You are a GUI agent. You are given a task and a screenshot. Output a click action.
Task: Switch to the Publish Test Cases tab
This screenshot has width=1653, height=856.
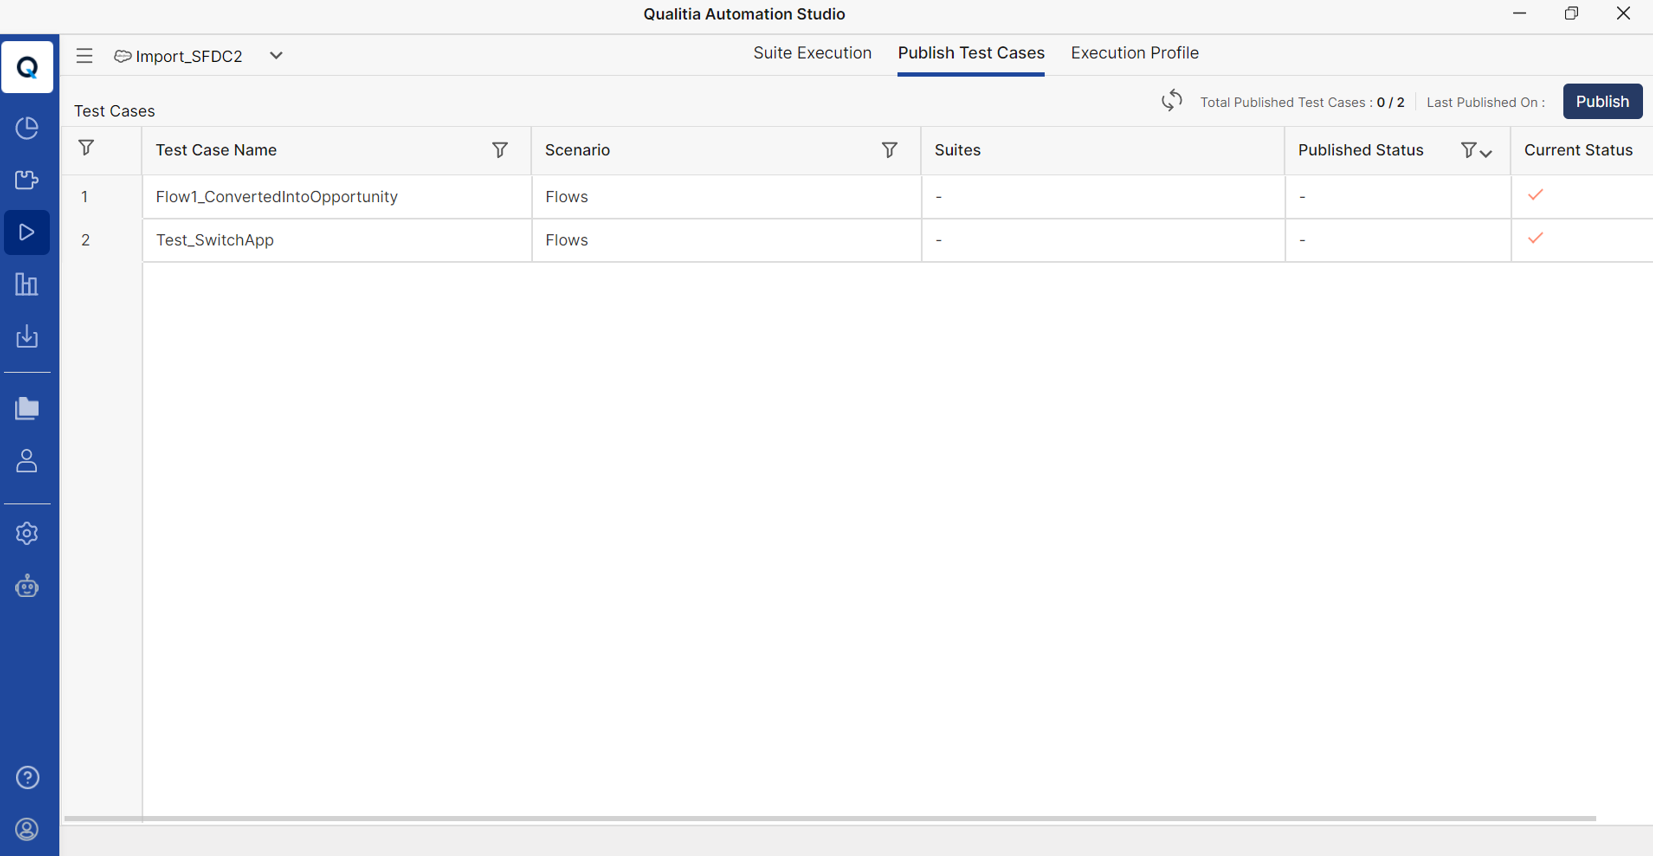click(971, 53)
